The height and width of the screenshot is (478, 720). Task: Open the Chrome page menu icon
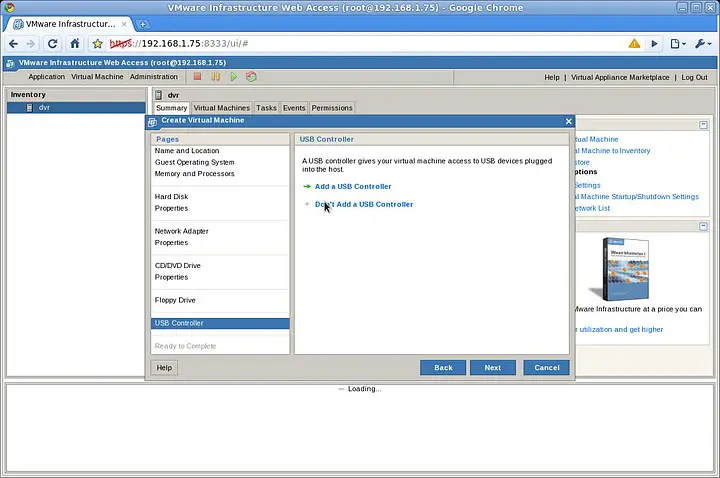click(678, 44)
